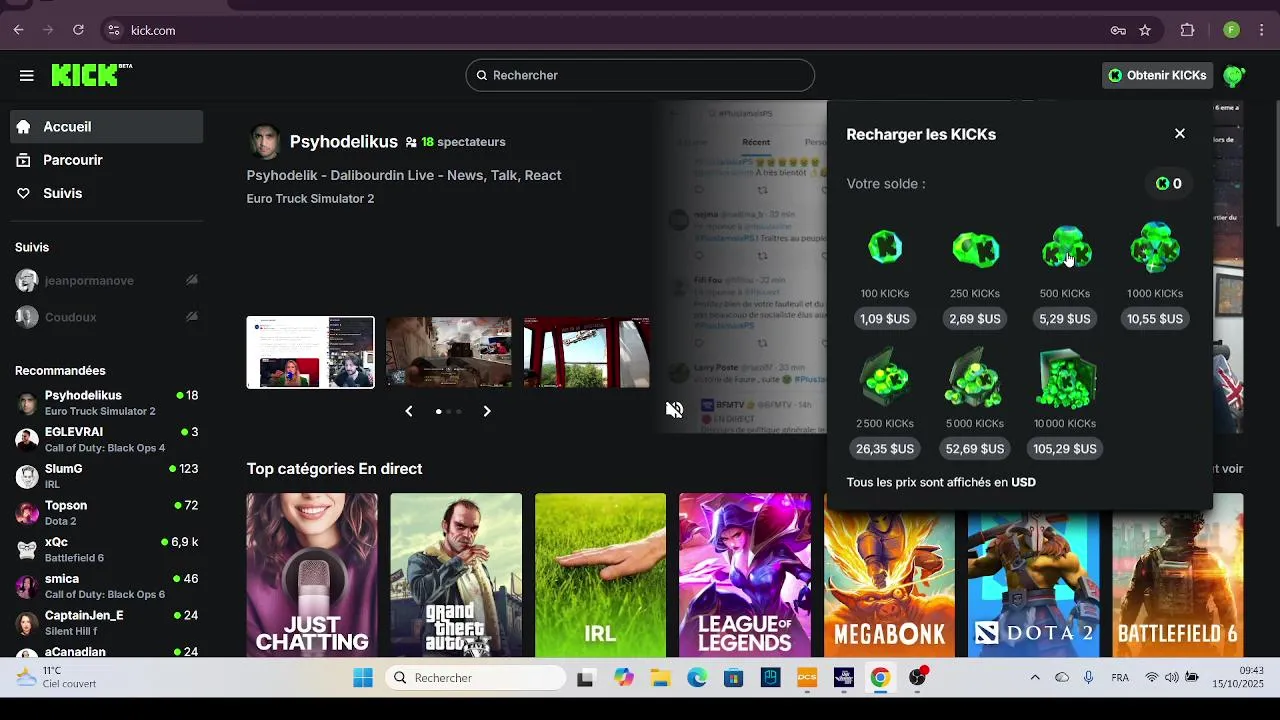The width and height of the screenshot is (1280, 720).
Task: Open Euro Truck Simulator 2 category link under stream title
Action: [310, 199]
